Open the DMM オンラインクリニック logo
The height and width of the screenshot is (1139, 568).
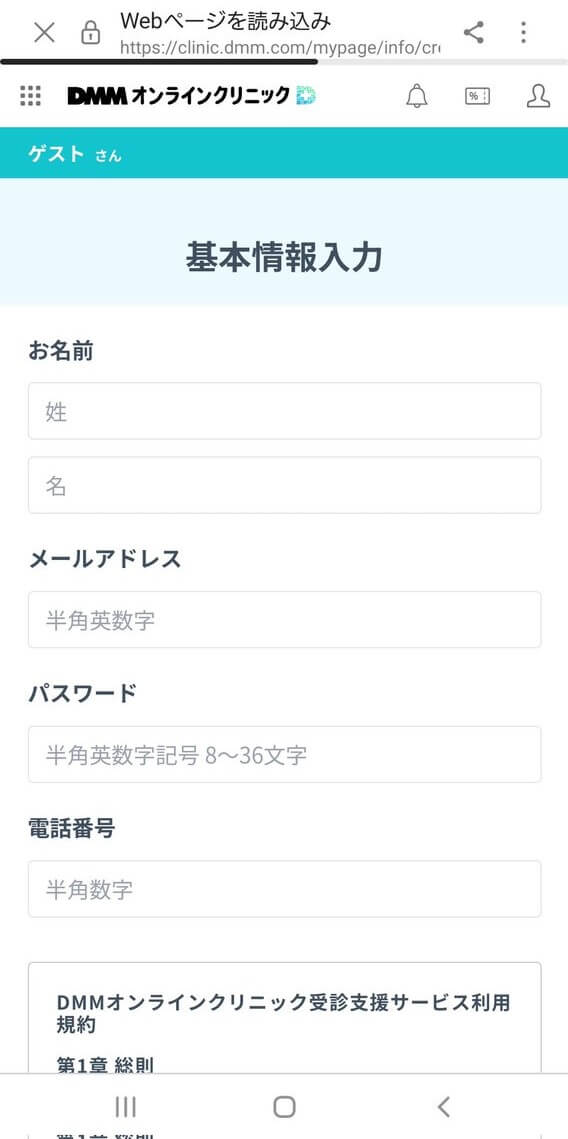[x=192, y=96]
